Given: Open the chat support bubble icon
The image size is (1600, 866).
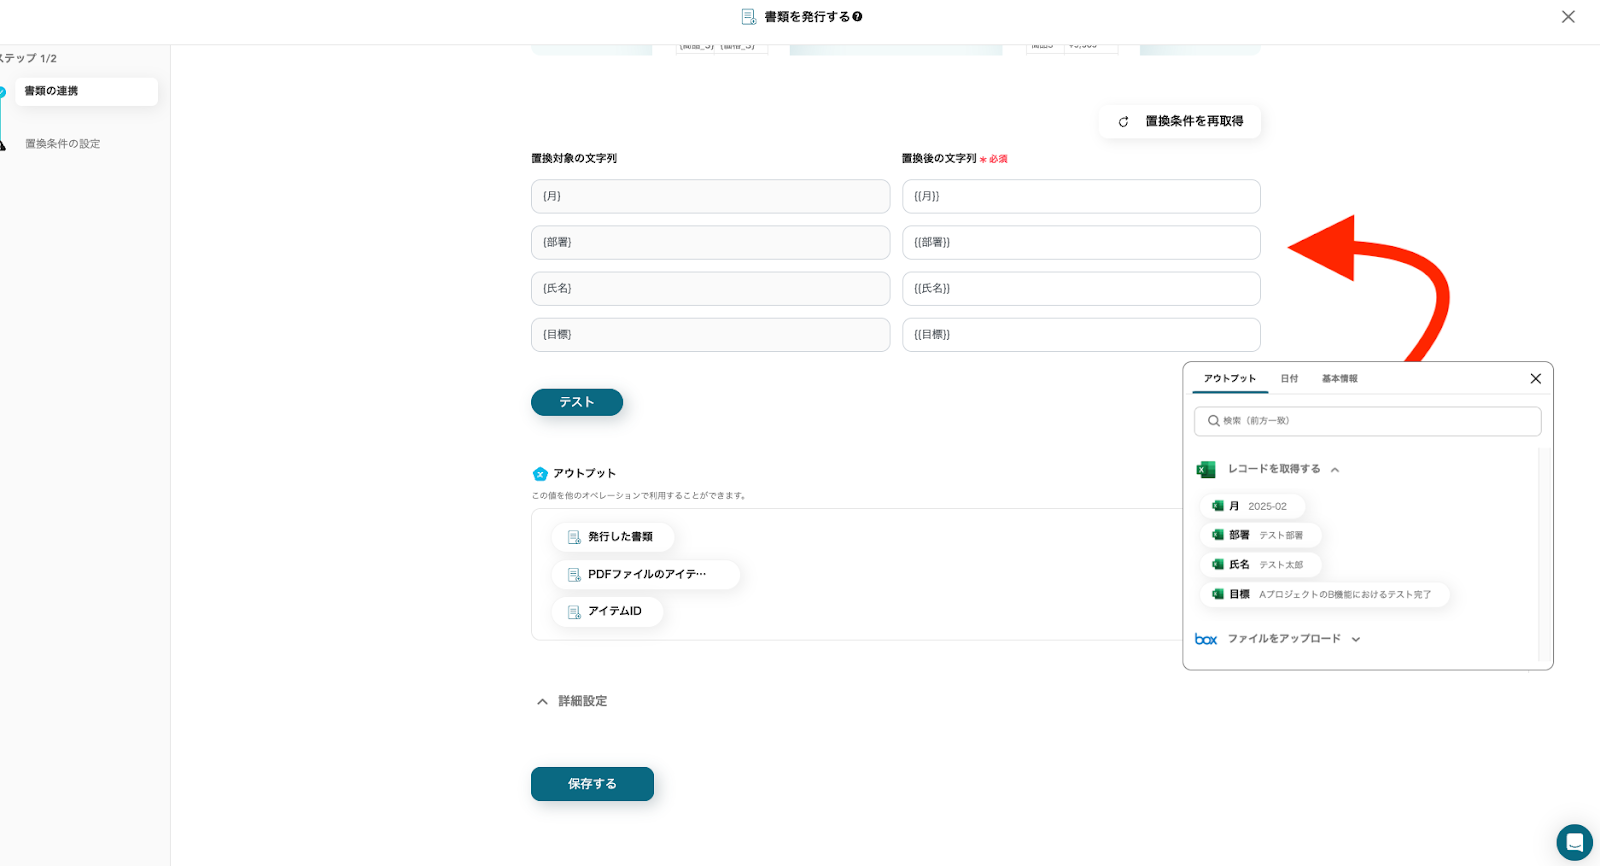Looking at the screenshot, I should 1573,842.
